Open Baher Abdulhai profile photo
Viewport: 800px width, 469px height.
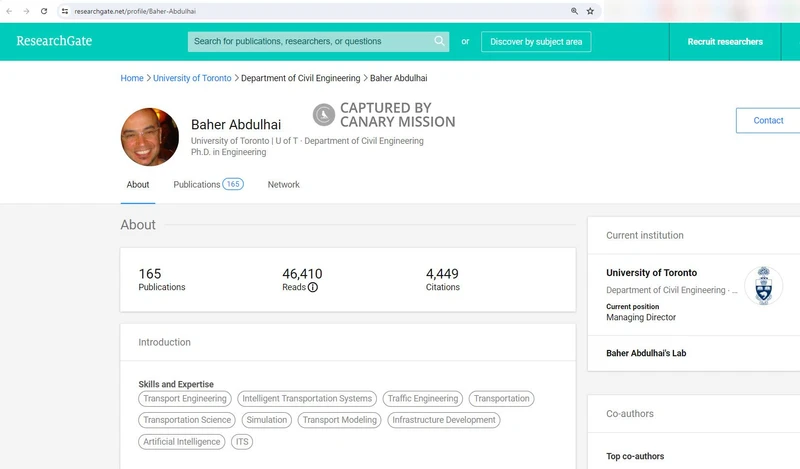tap(149, 137)
